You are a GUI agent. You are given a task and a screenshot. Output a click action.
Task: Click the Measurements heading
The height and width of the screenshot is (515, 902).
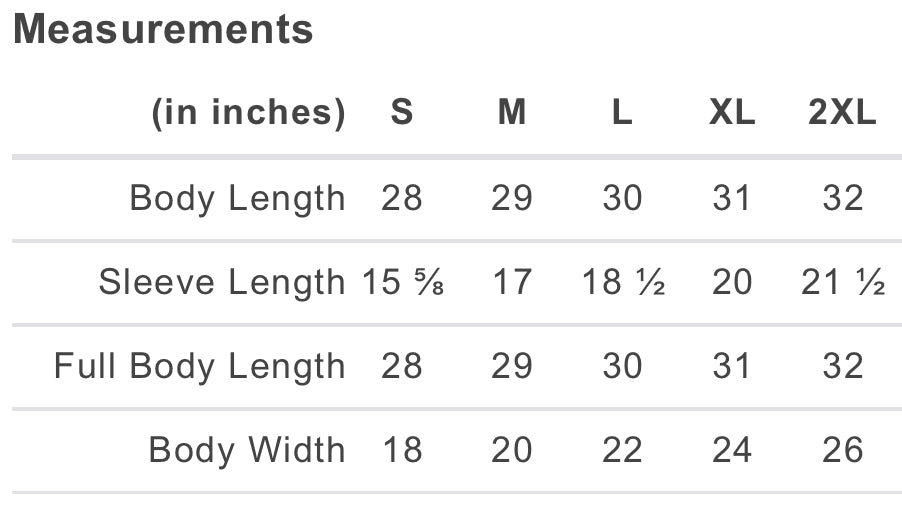tap(164, 30)
